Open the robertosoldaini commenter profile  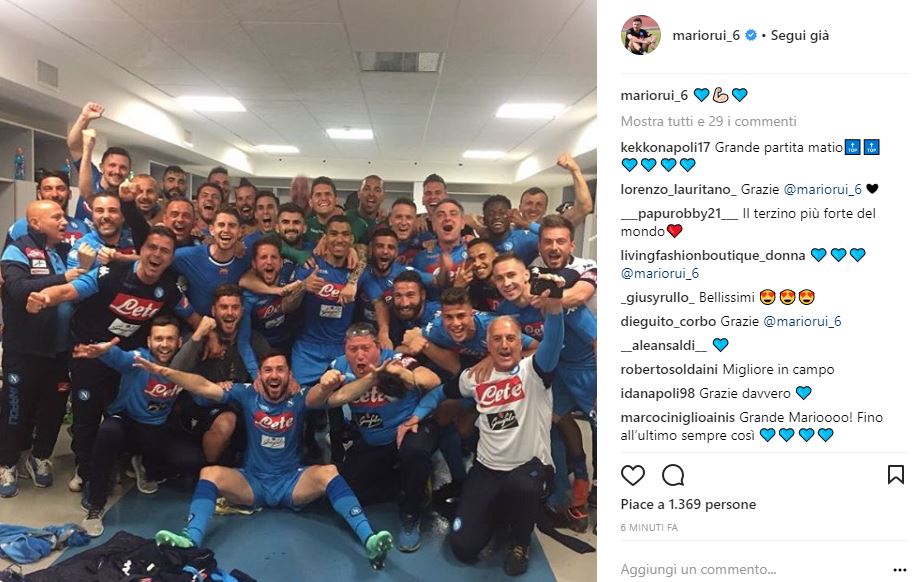669,370
